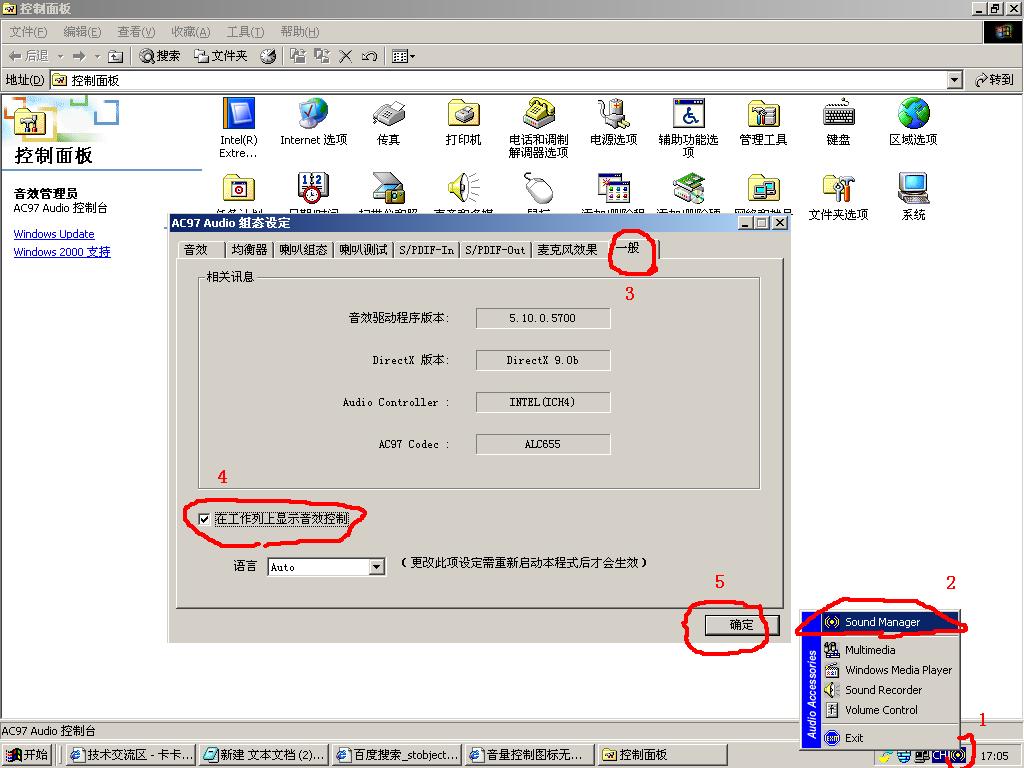
Task: Open the sounds and multimedia speaker icon
Action: (x=464, y=188)
